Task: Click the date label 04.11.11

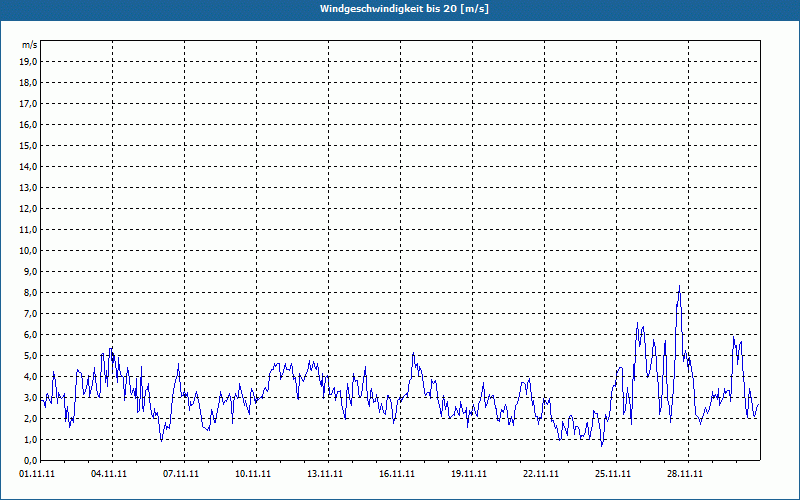Action: click(109, 473)
